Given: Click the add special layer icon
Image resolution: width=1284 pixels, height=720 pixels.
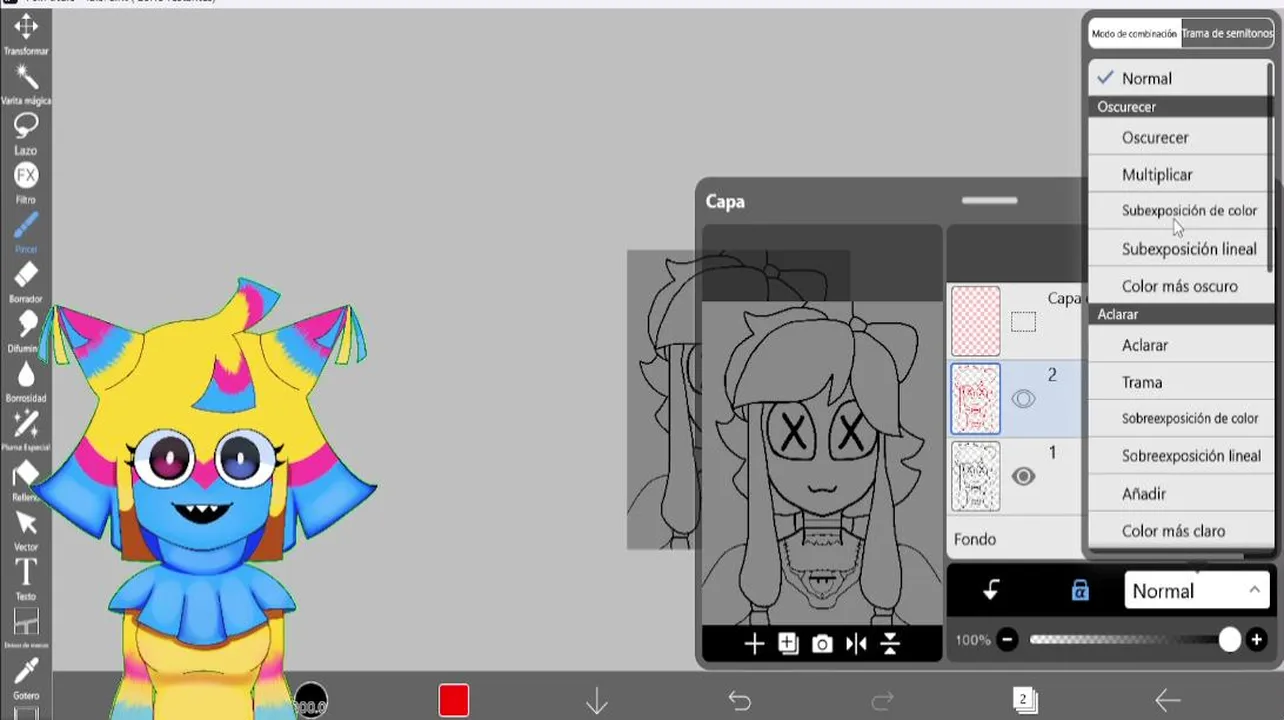Looking at the screenshot, I should click(788, 644).
